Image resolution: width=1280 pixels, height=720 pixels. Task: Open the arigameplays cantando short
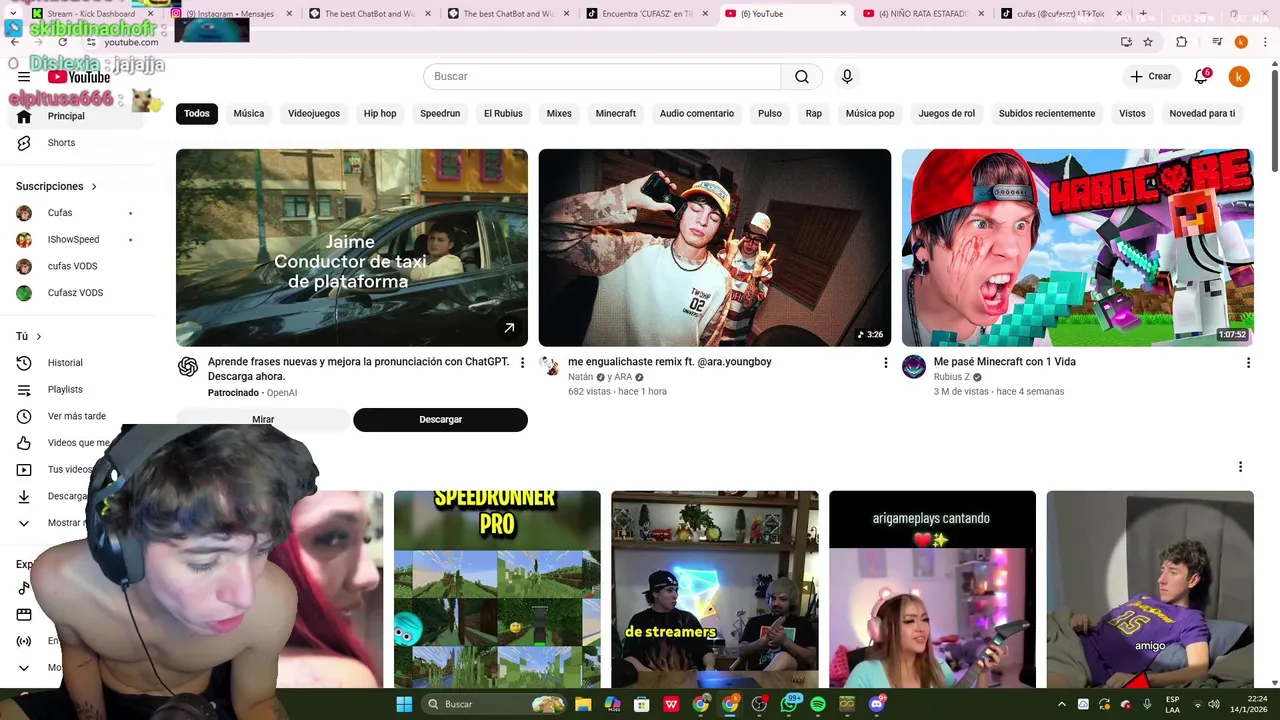pos(932,589)
